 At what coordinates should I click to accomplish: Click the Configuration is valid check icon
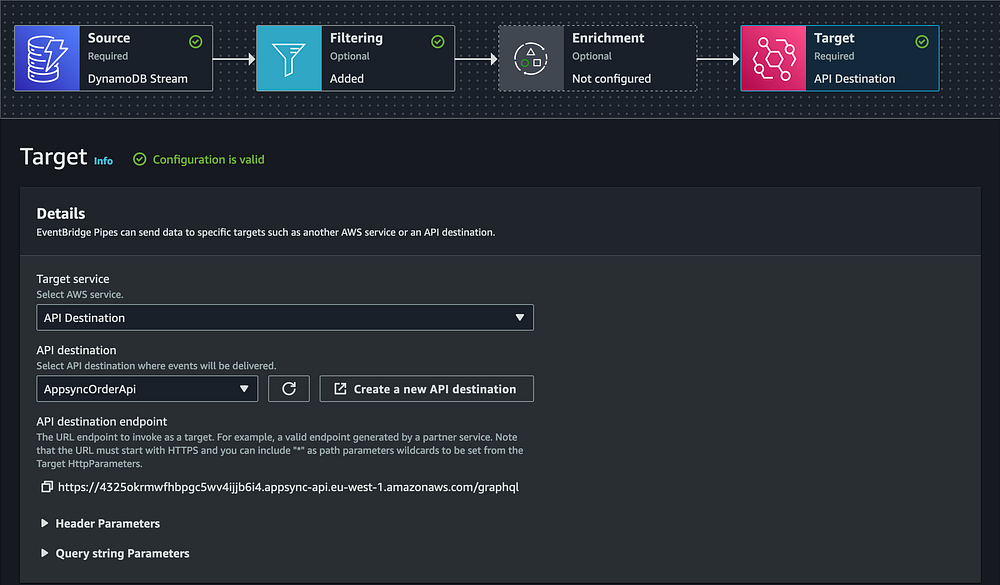coord(140,159)
